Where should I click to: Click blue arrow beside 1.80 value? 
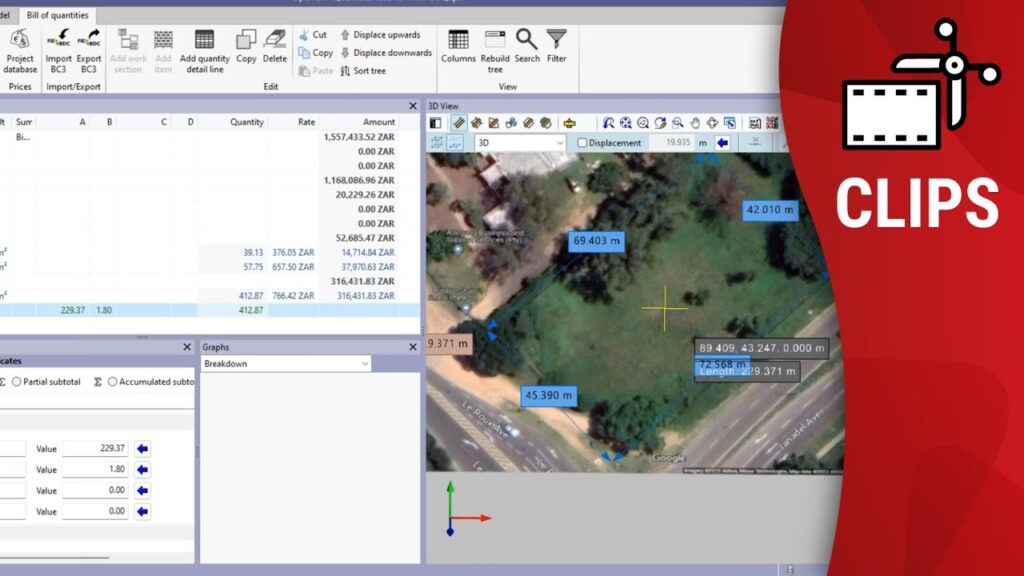click(x=143, y=470)
